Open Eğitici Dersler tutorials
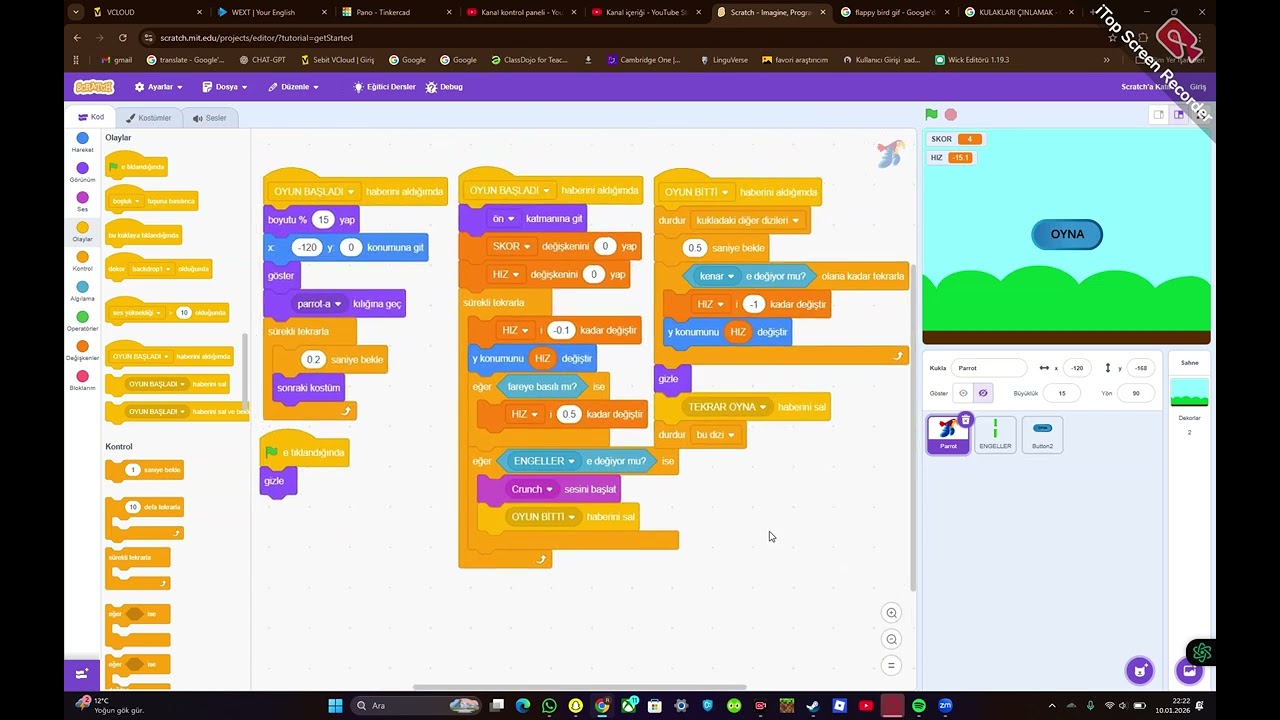The width and height of the screenshot is (1280, 720). tap(384, 87)
